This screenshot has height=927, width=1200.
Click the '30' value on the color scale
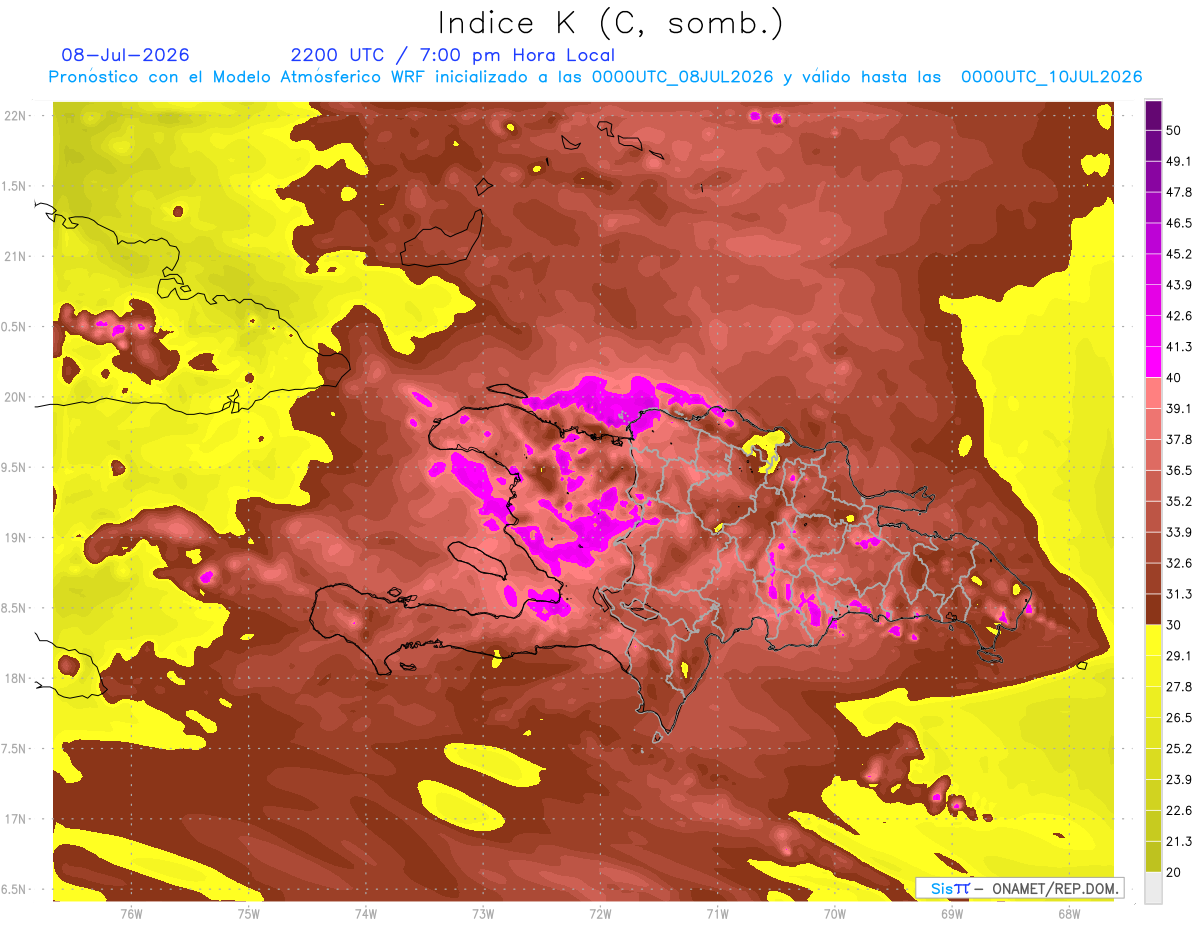pyautogui.click(x=1175, y=625)
